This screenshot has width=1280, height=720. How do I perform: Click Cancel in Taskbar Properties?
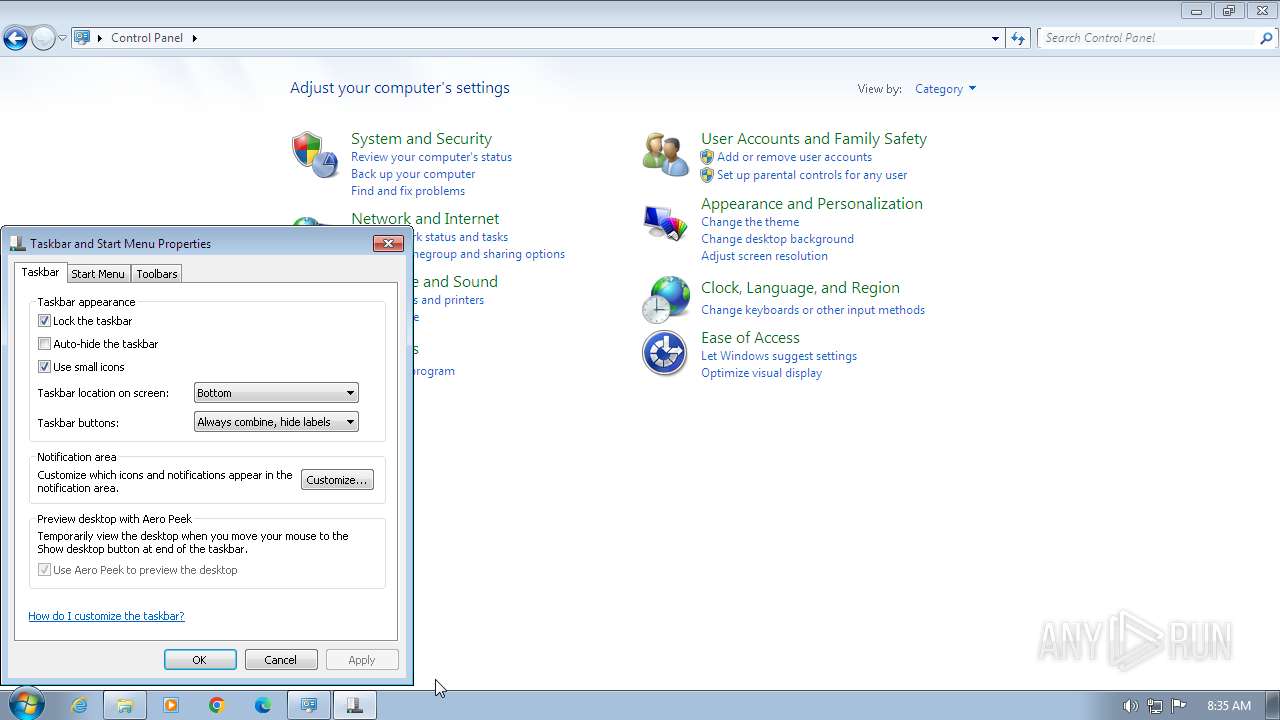(281, 660)
